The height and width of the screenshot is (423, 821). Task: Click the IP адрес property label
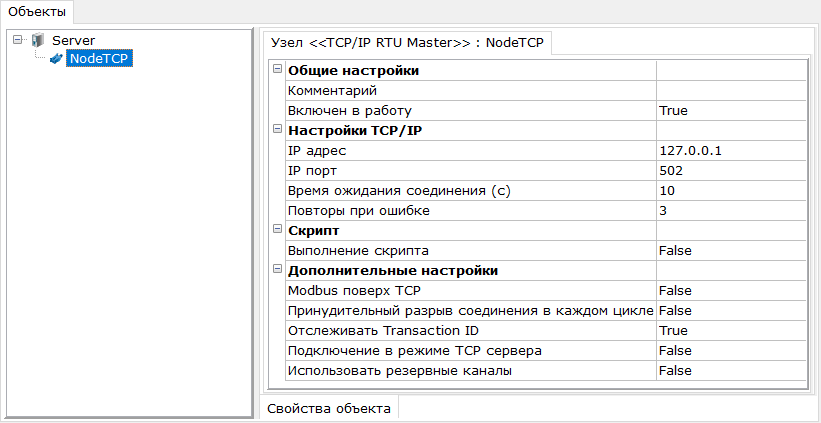(317, 151)
